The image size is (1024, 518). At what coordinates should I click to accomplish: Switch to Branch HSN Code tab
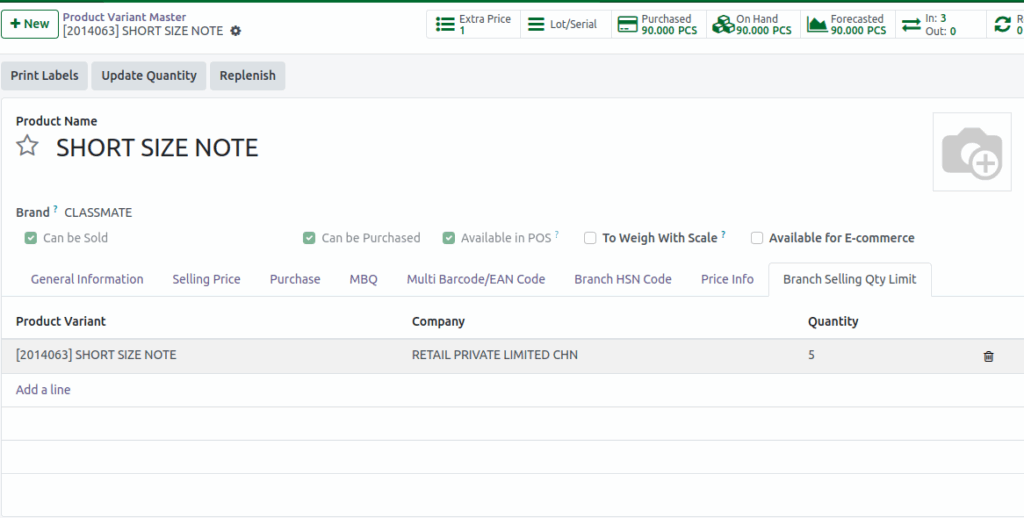(x=623, y=279)
